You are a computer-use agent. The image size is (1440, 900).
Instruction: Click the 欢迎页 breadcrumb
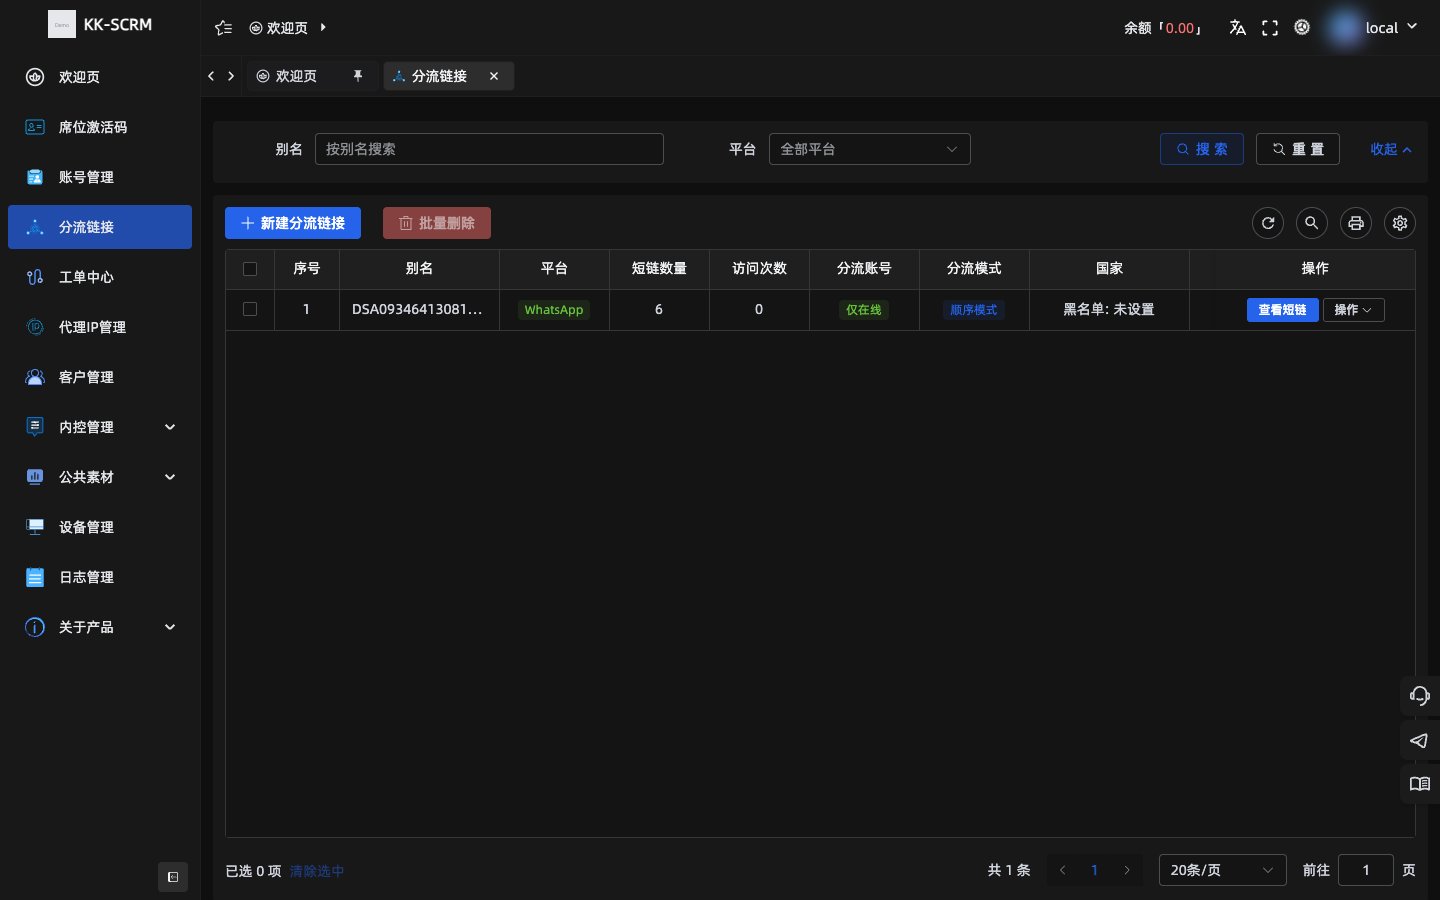[x=279, y=28]
